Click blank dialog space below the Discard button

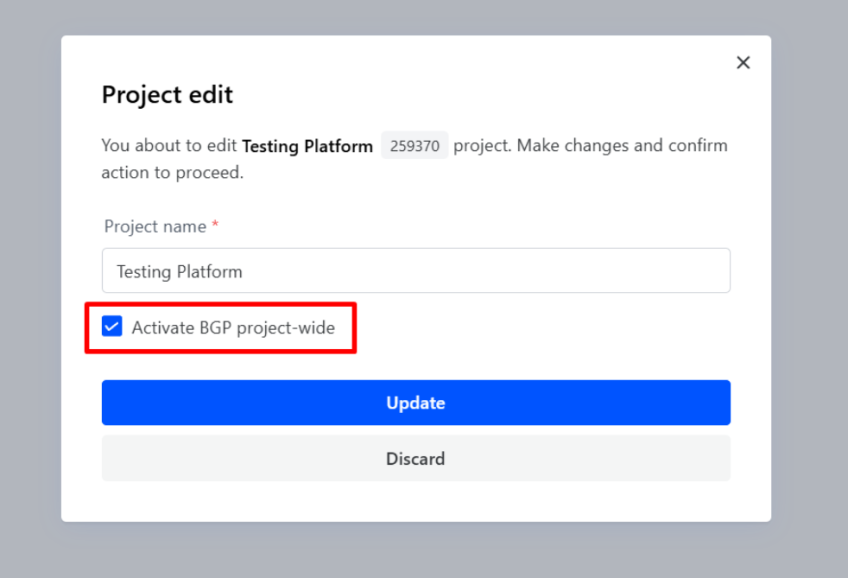[416, 502]
